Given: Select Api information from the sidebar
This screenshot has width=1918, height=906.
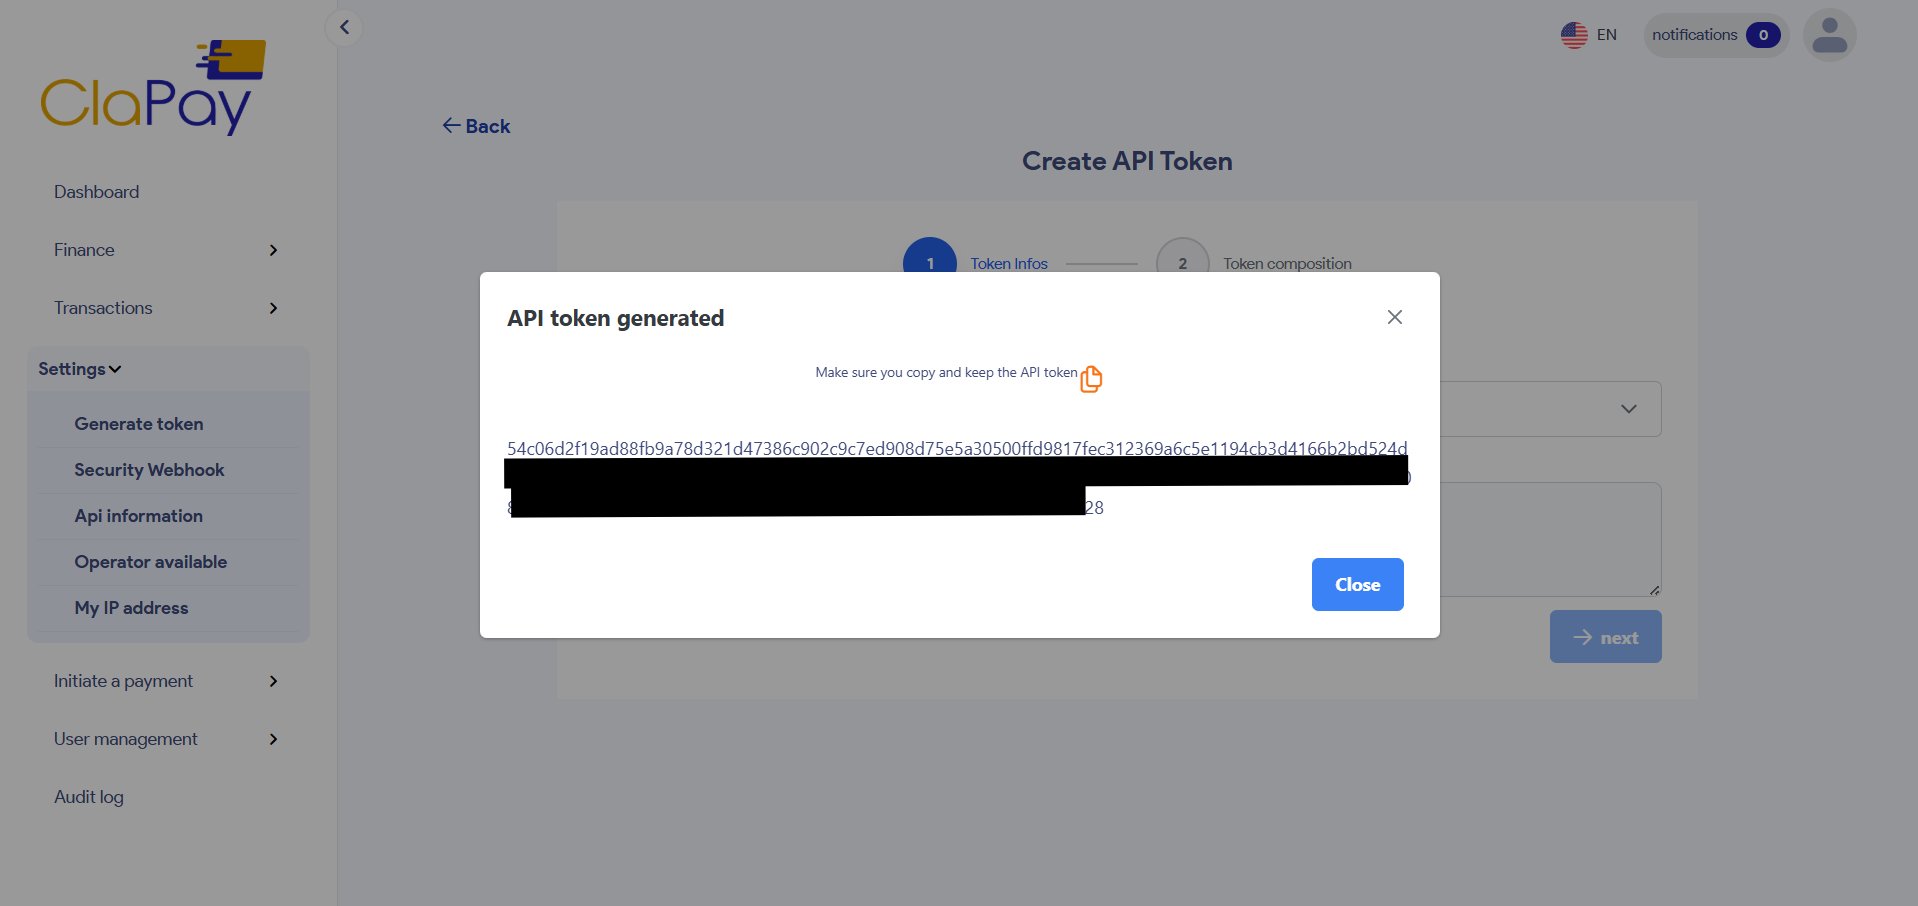Looking at the screenshot, I should click(x=138, y=516).
